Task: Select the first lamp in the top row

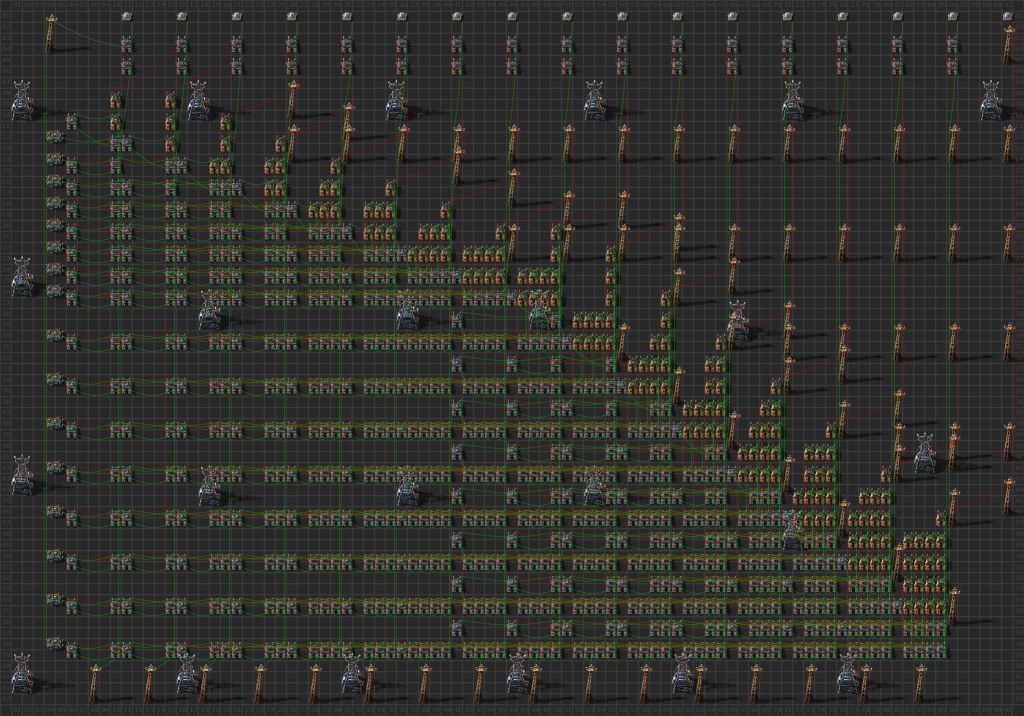Action: 126,17
